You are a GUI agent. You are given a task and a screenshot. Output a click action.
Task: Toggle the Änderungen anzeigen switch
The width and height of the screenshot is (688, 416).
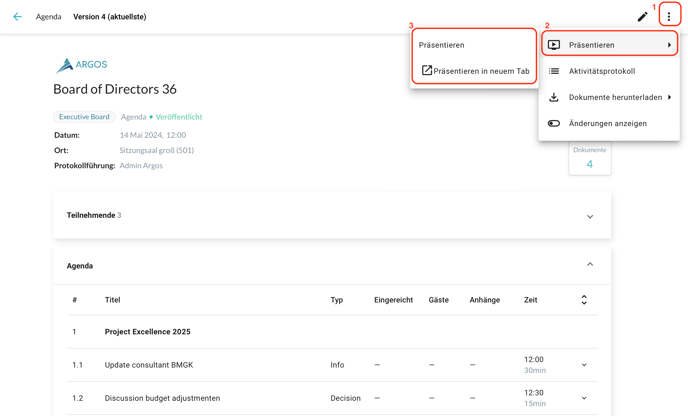[554, 124]
